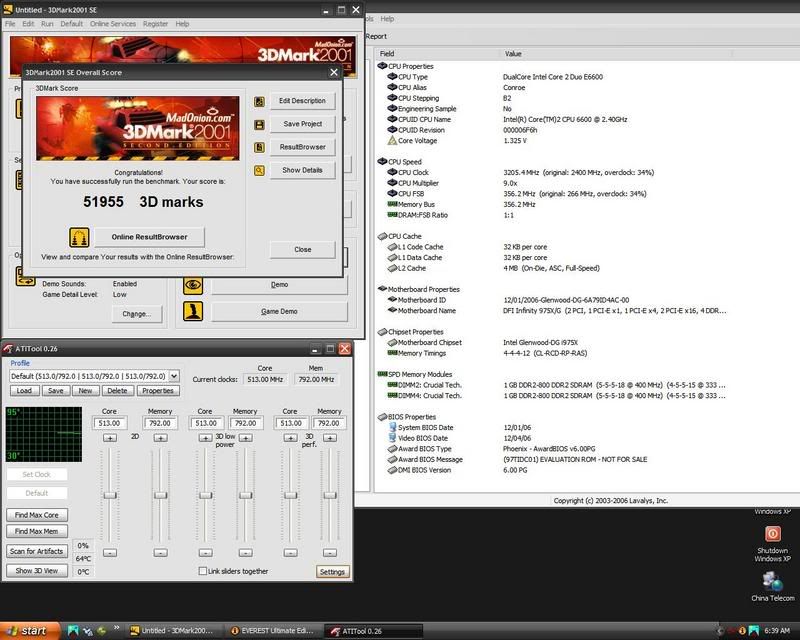Click the 2D Core clock slider handle
This screenshot has width=800, height=640.
(110, 495)
